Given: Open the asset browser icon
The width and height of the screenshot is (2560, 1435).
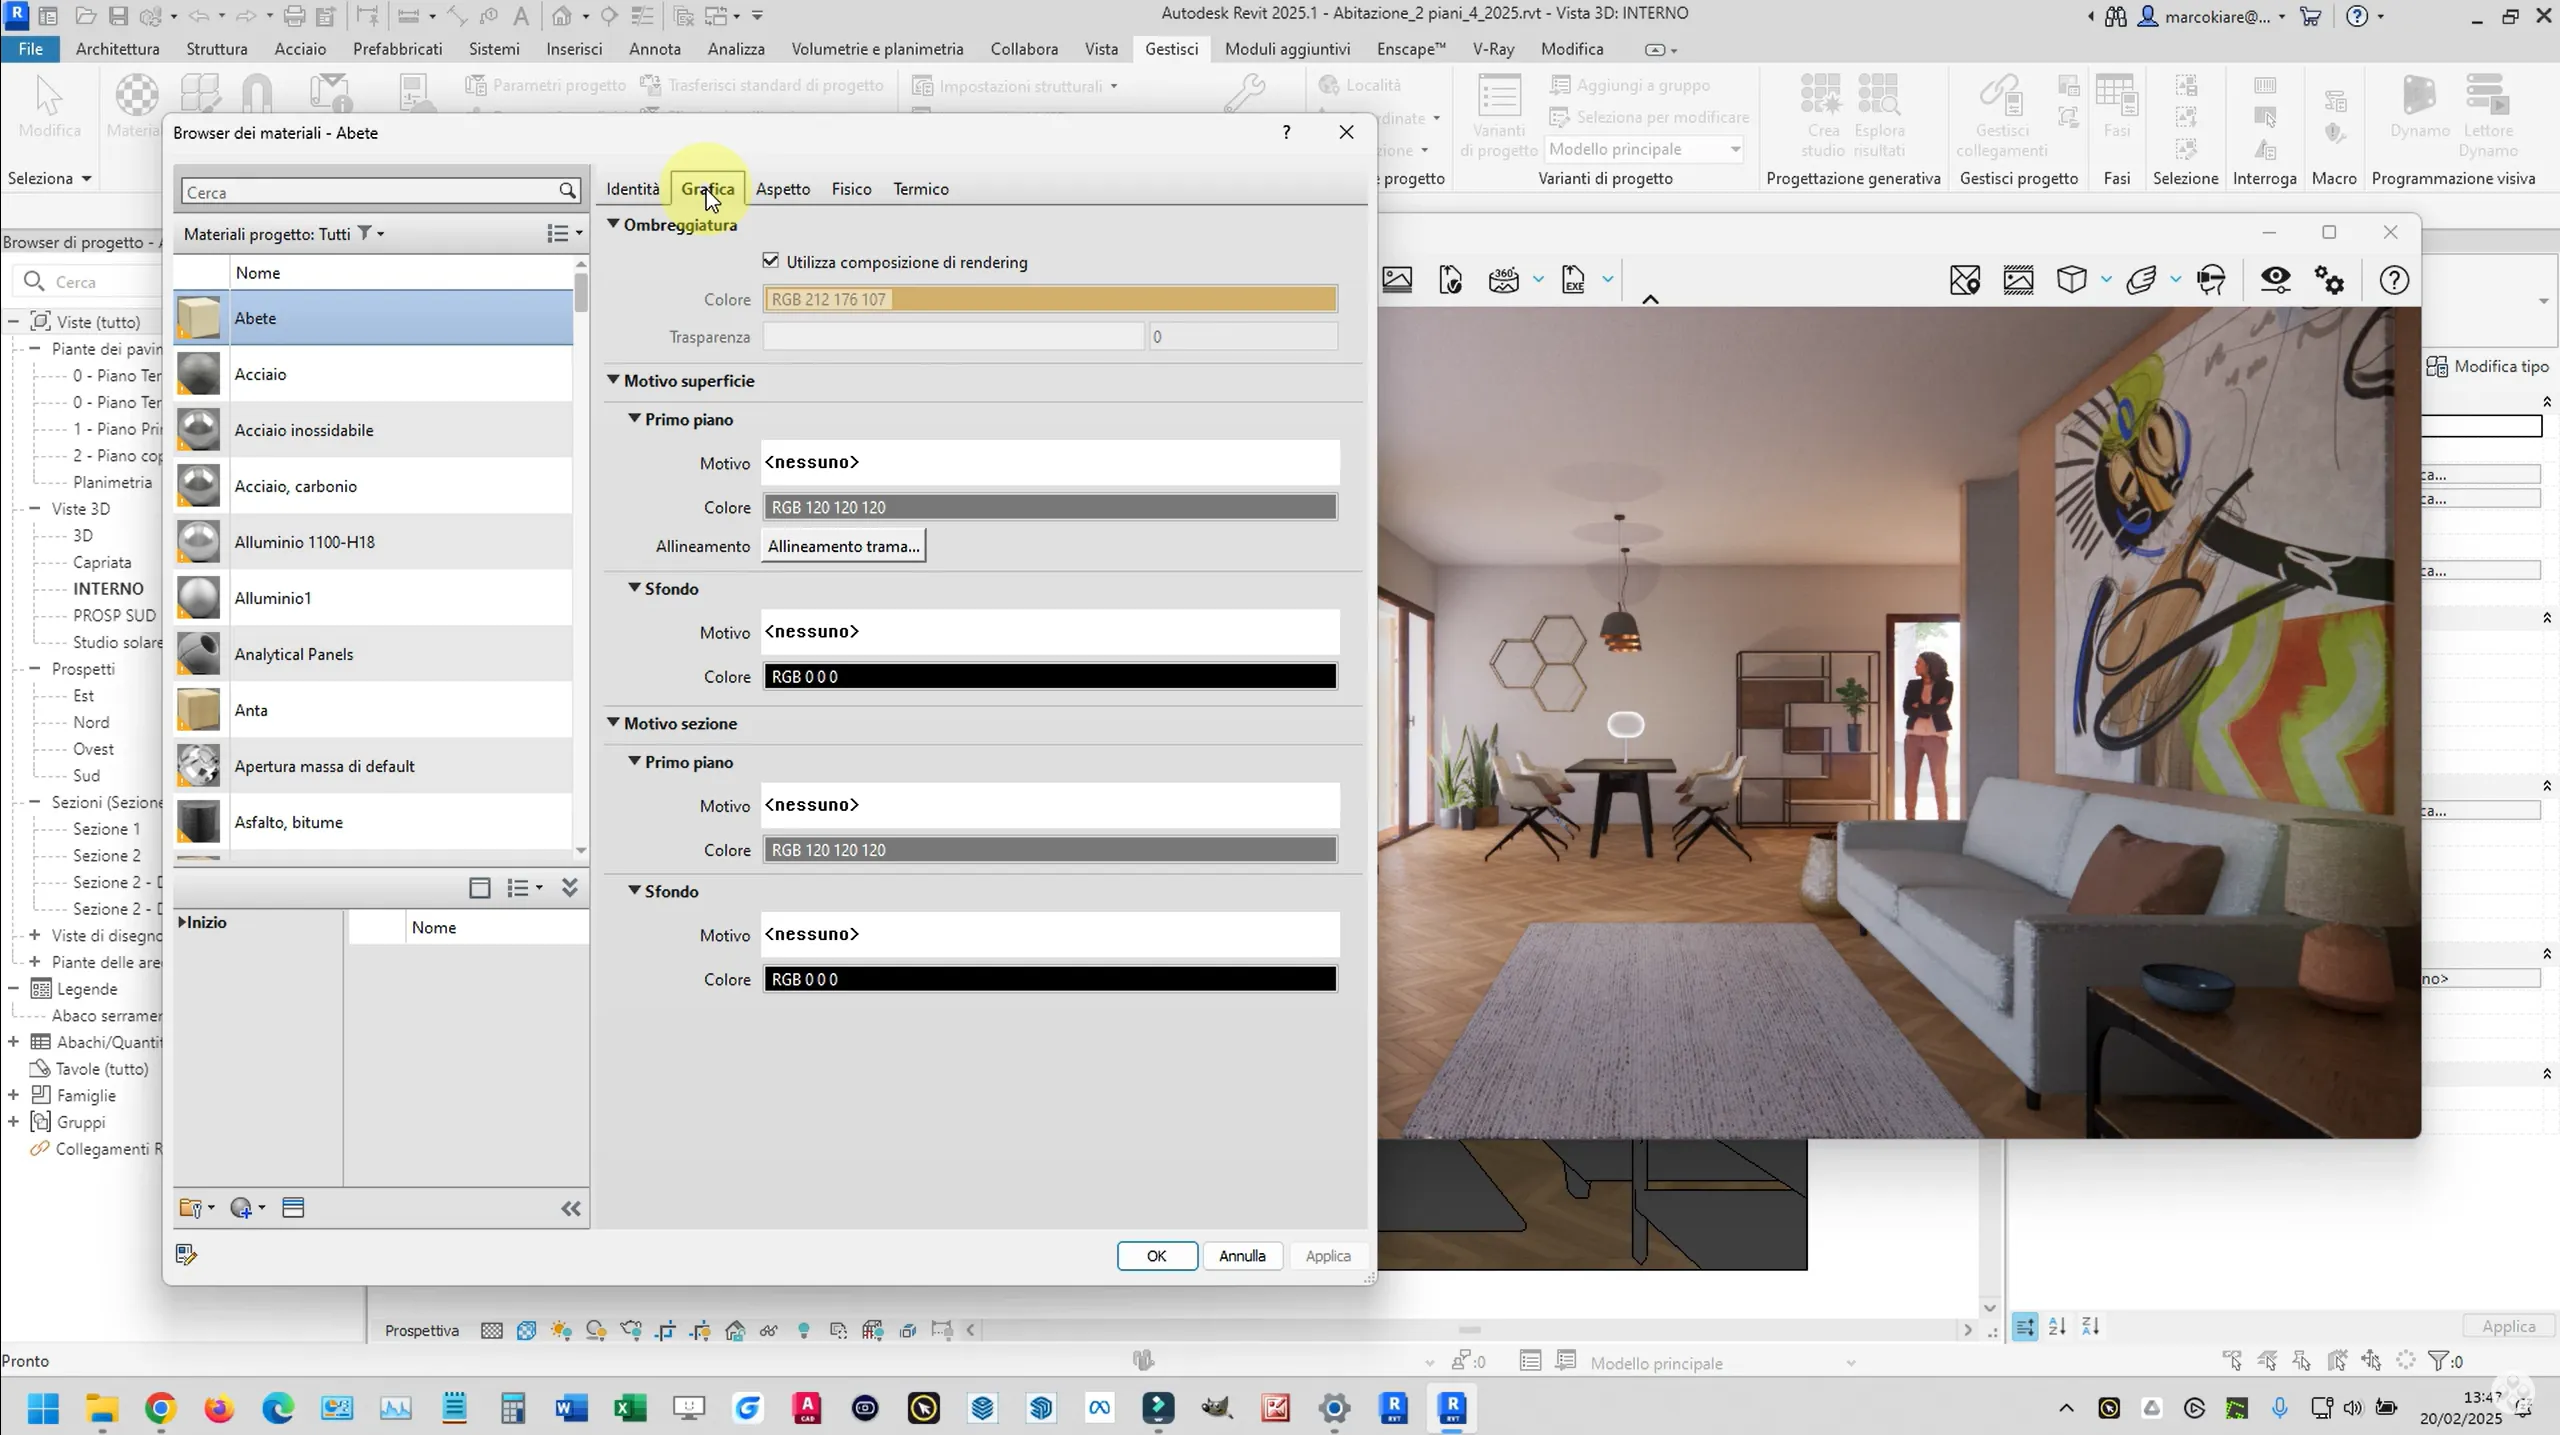Looking at the screenshot, I should coord(293,1208).
